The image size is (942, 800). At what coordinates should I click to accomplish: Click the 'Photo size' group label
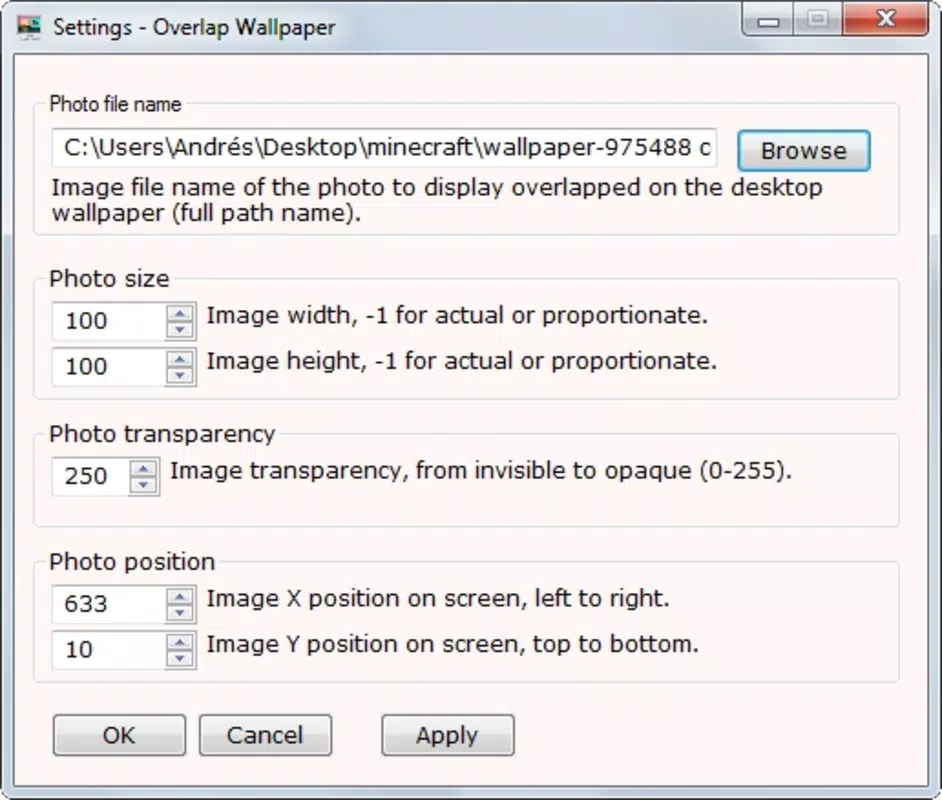[109, 279]
